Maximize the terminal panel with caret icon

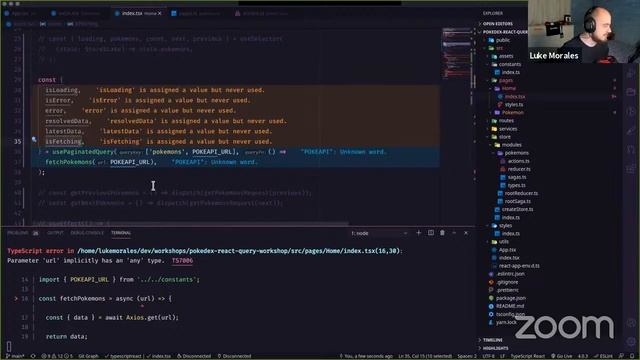pyautogui.click(x=454, y=233)
